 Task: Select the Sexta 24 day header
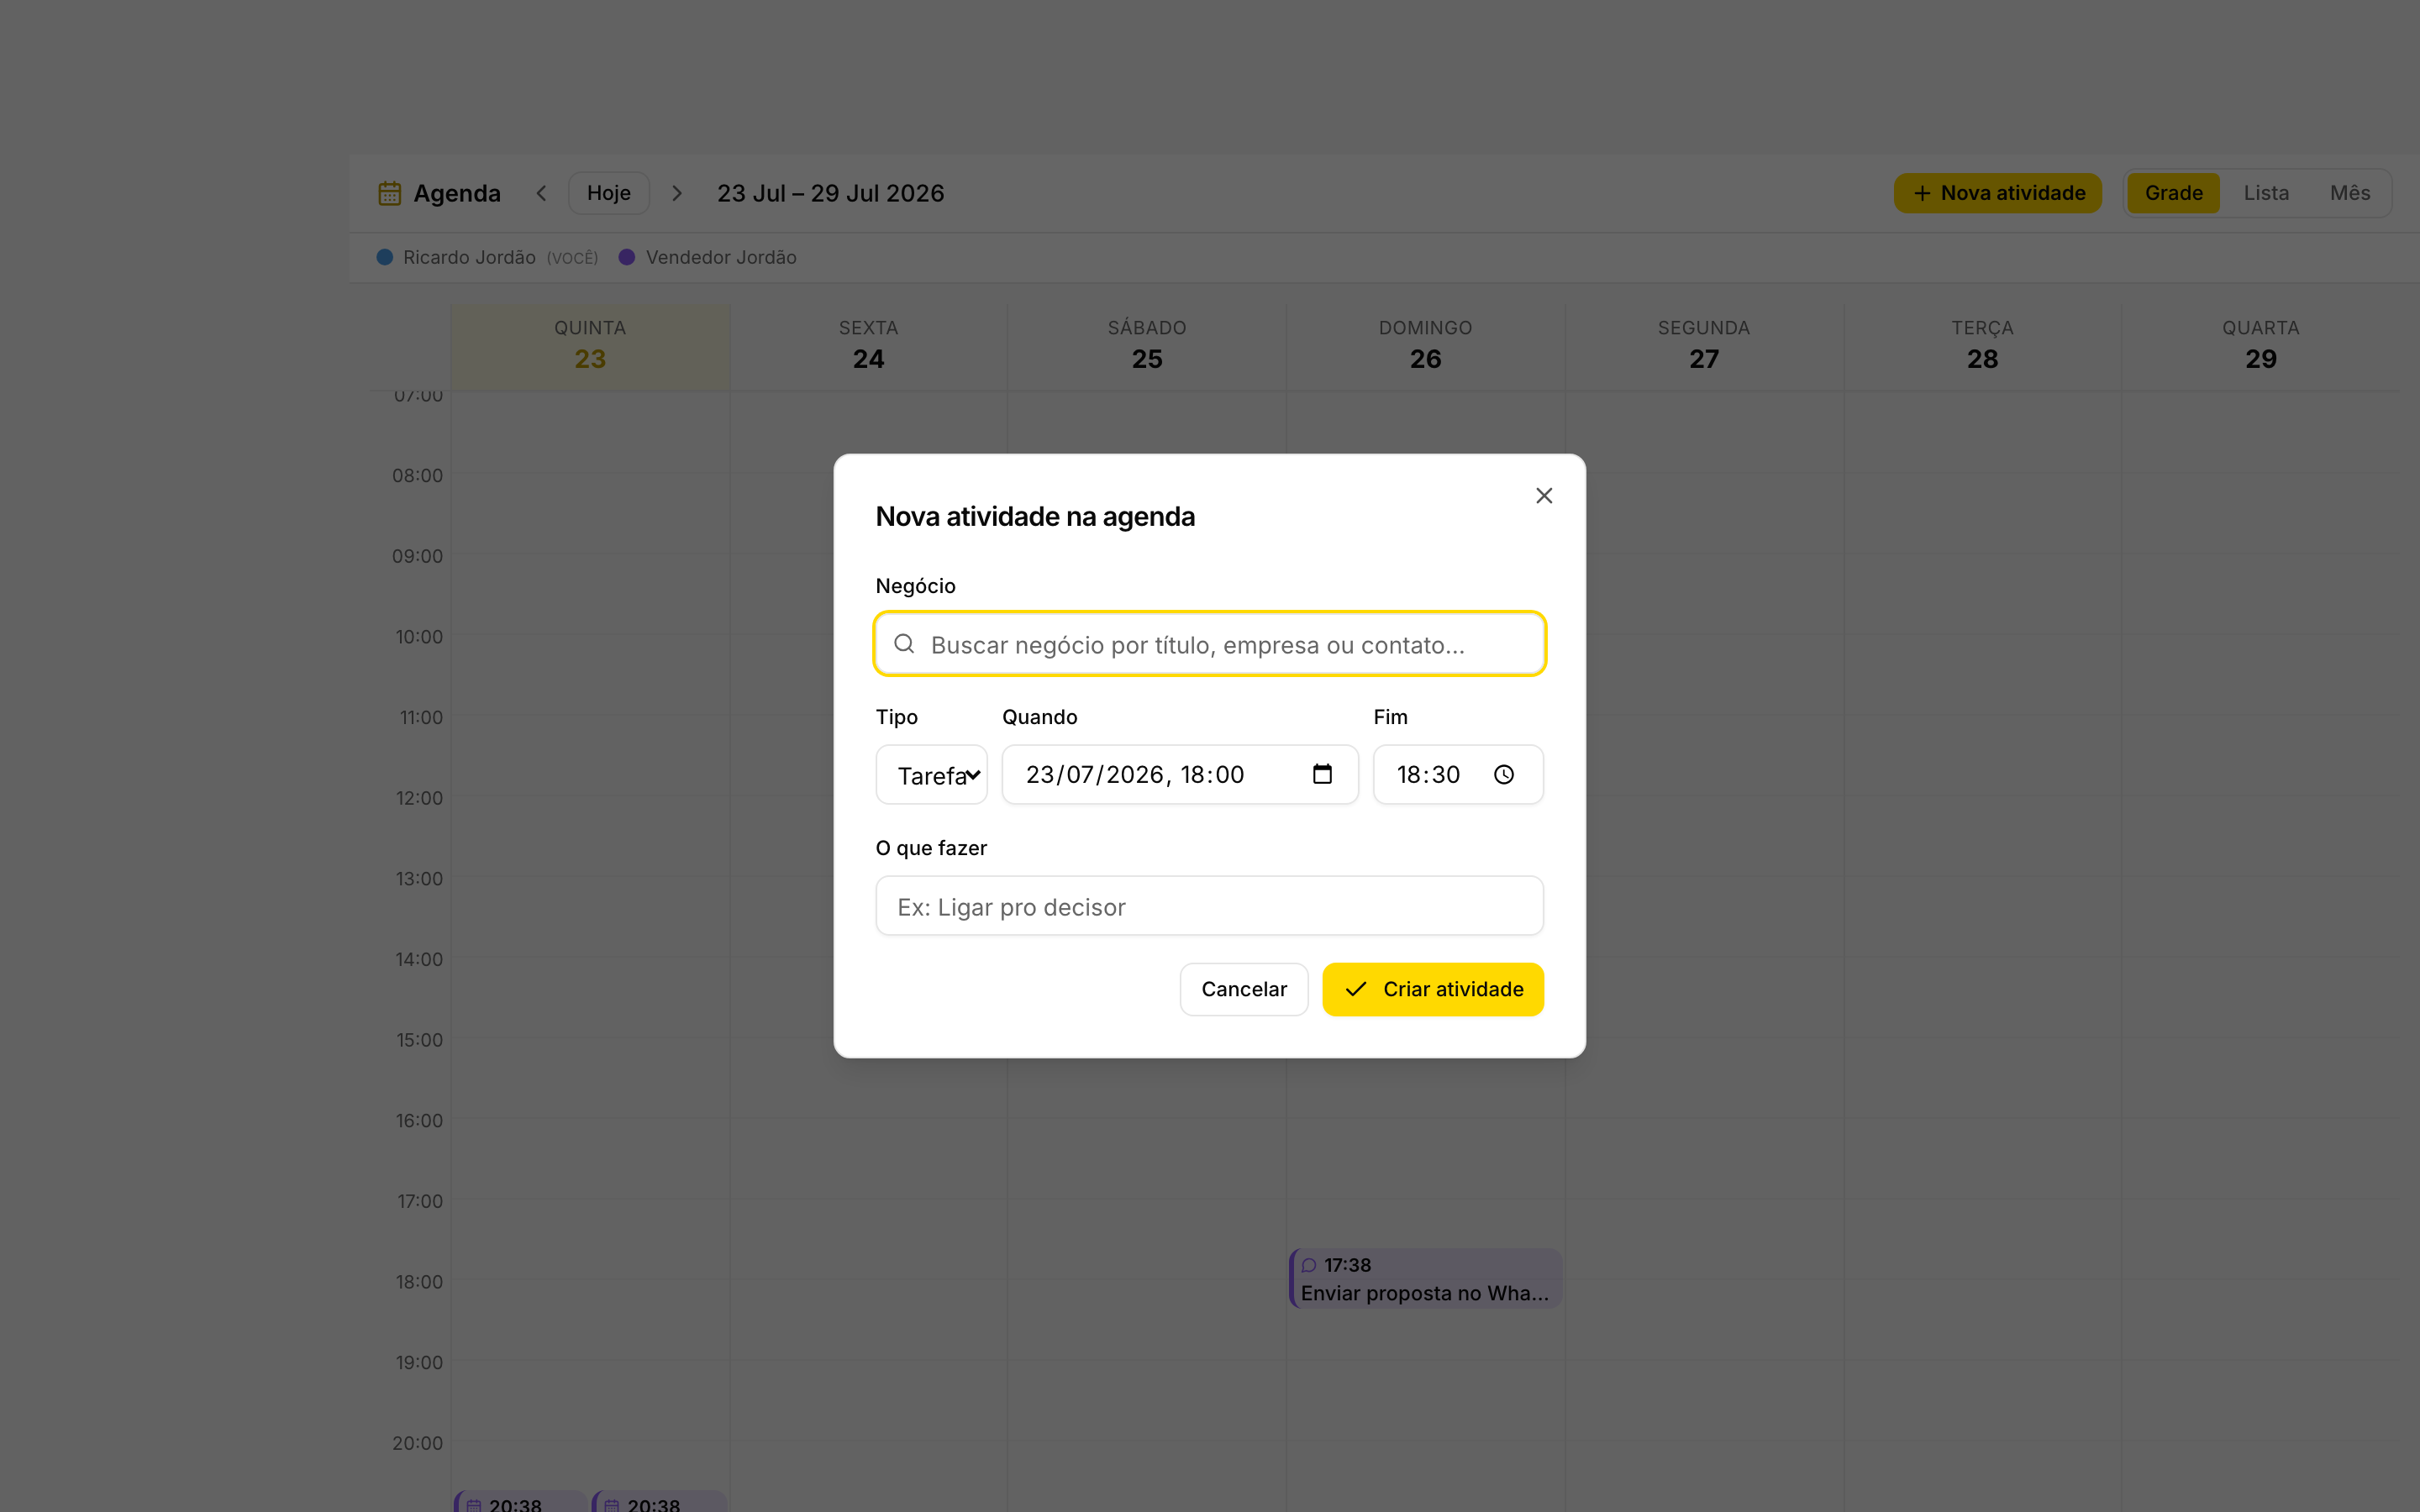868,345
